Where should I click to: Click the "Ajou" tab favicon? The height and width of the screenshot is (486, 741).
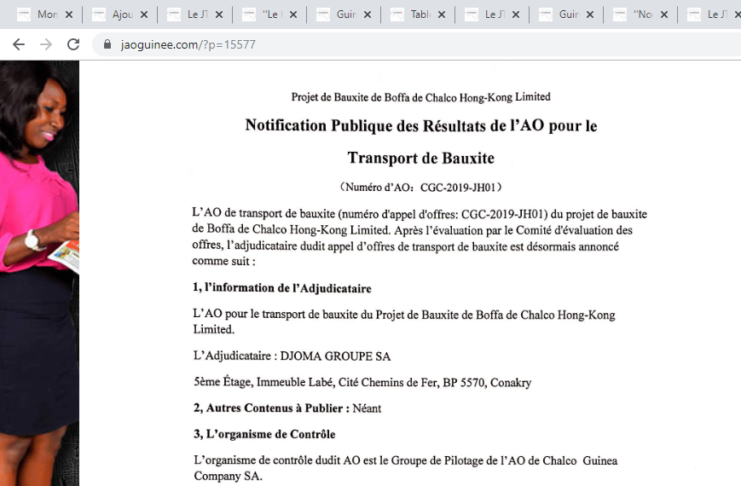pos(99,15)
